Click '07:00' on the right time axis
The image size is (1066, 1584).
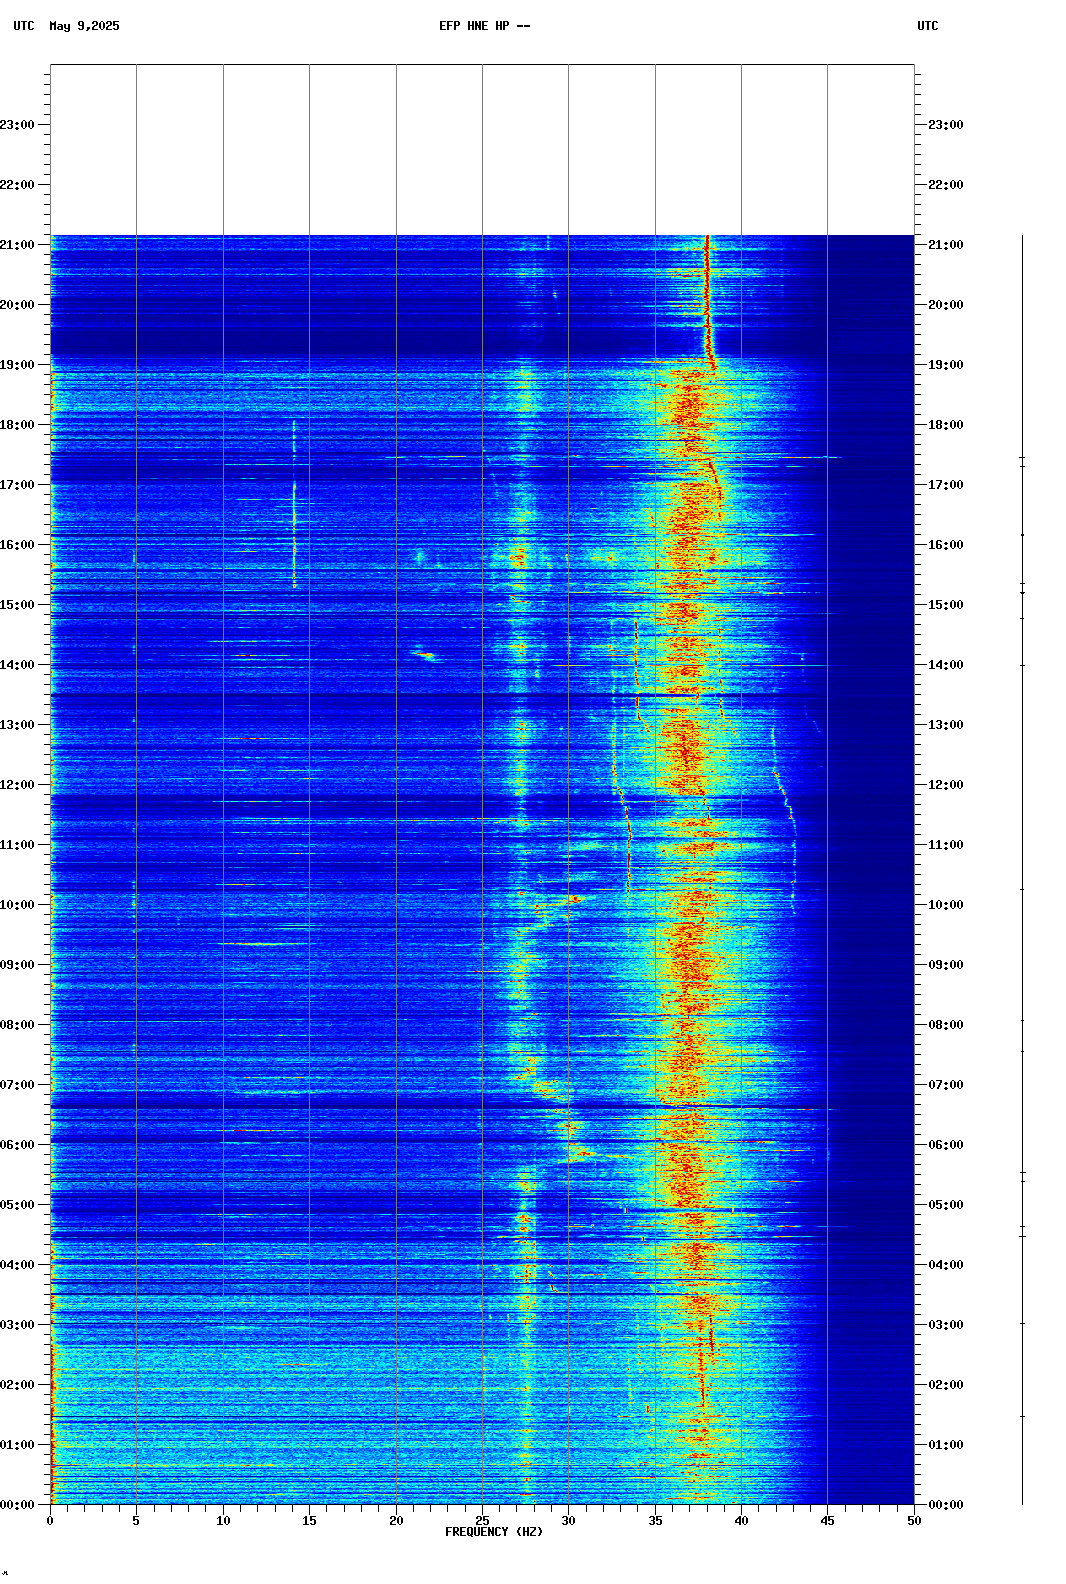(946, 1085)
